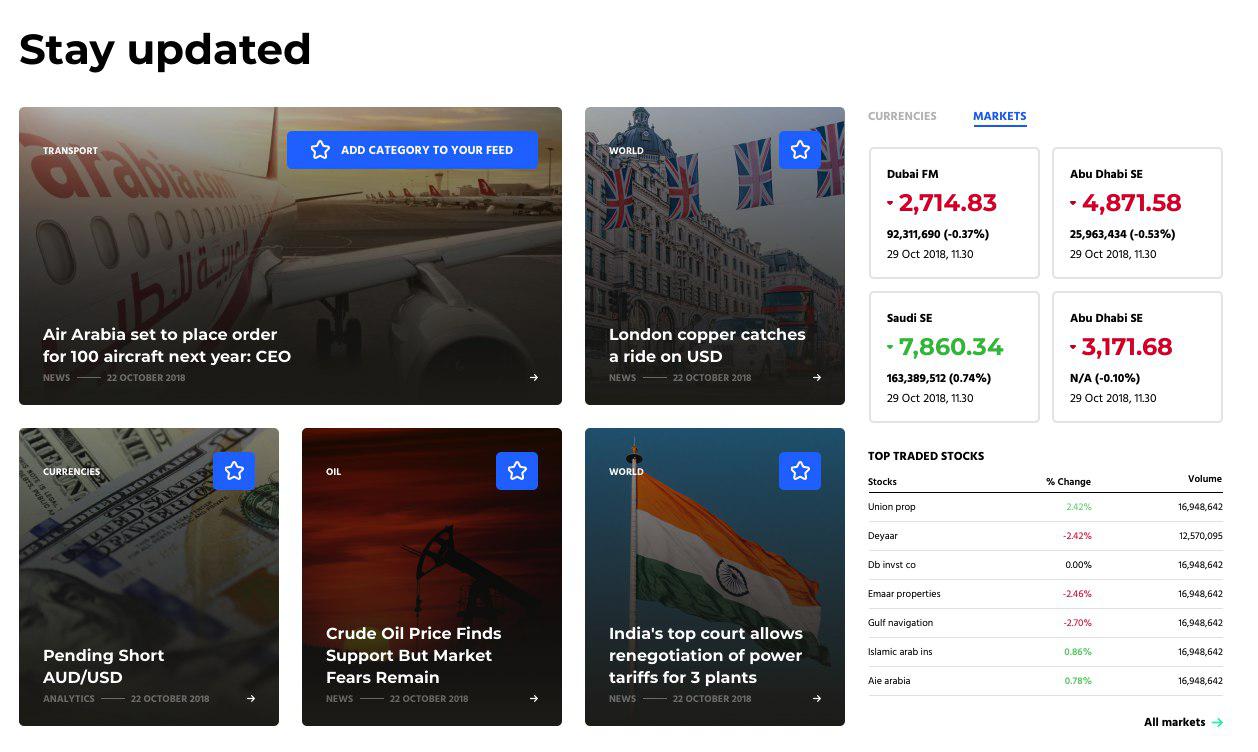Click star icon on London copper card
This screenshot has width=1258, height=752.
point(800,150)
